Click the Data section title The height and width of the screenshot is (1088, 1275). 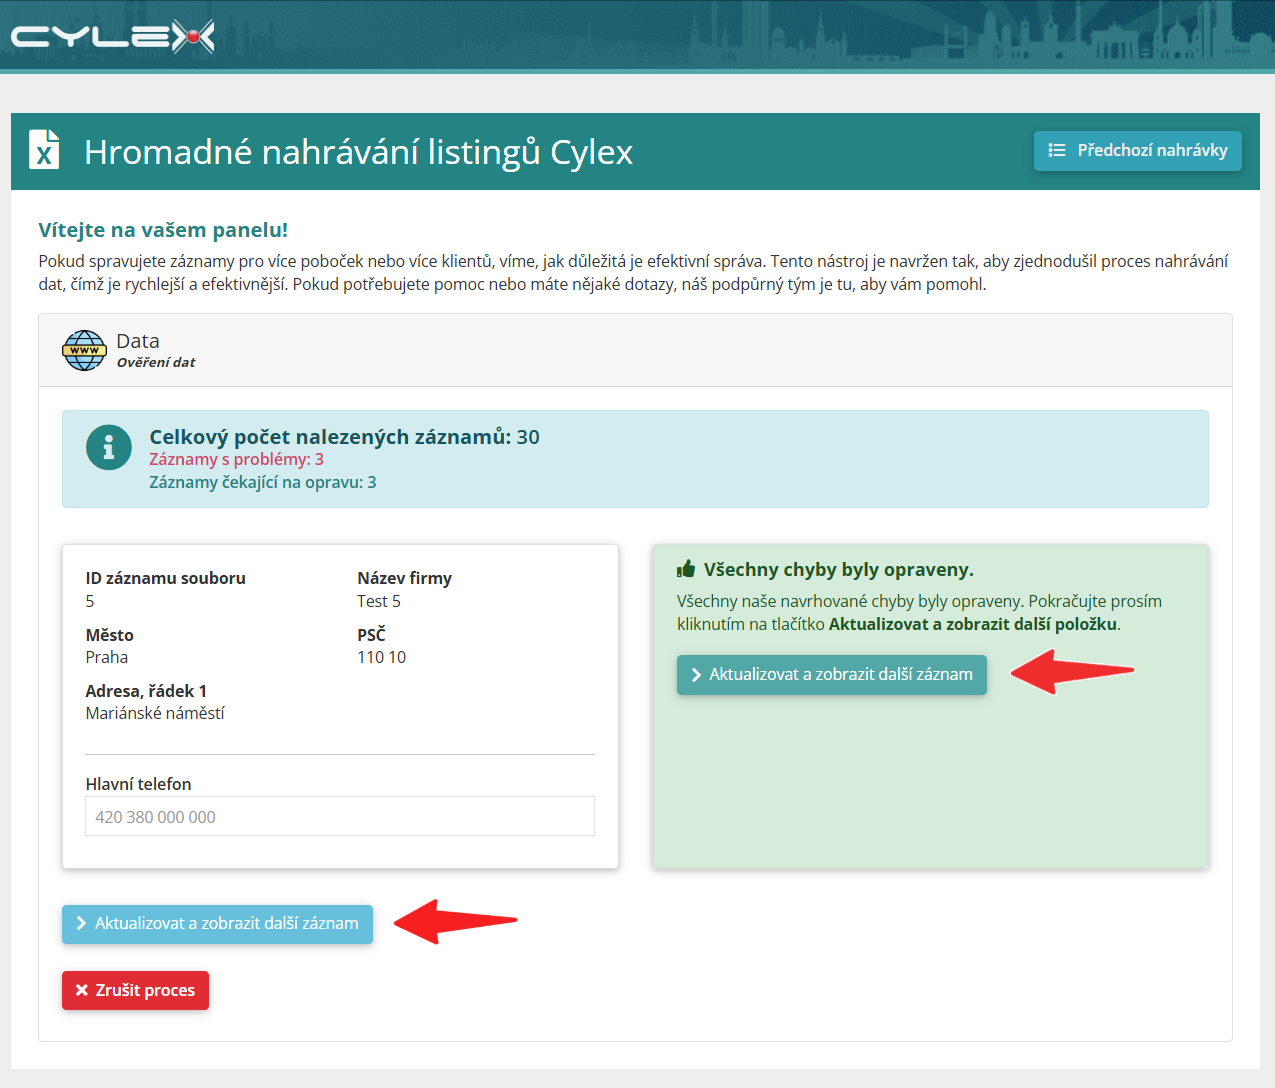(138, 341)
